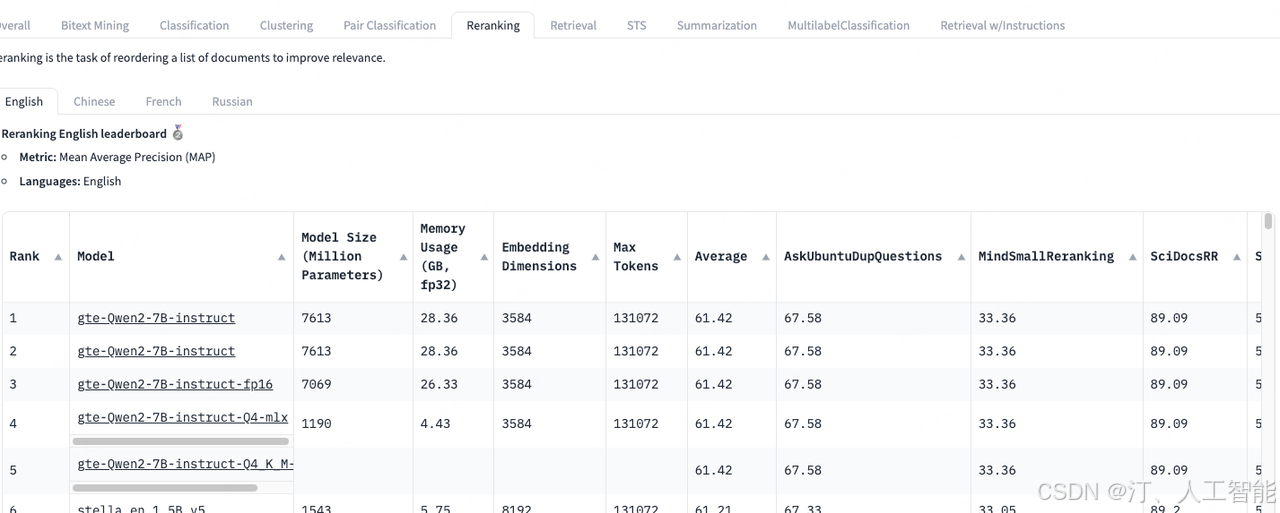Sort by Average column arrows
The width and height of the screenshot is (1280, 513).
(x=765, y=257)
